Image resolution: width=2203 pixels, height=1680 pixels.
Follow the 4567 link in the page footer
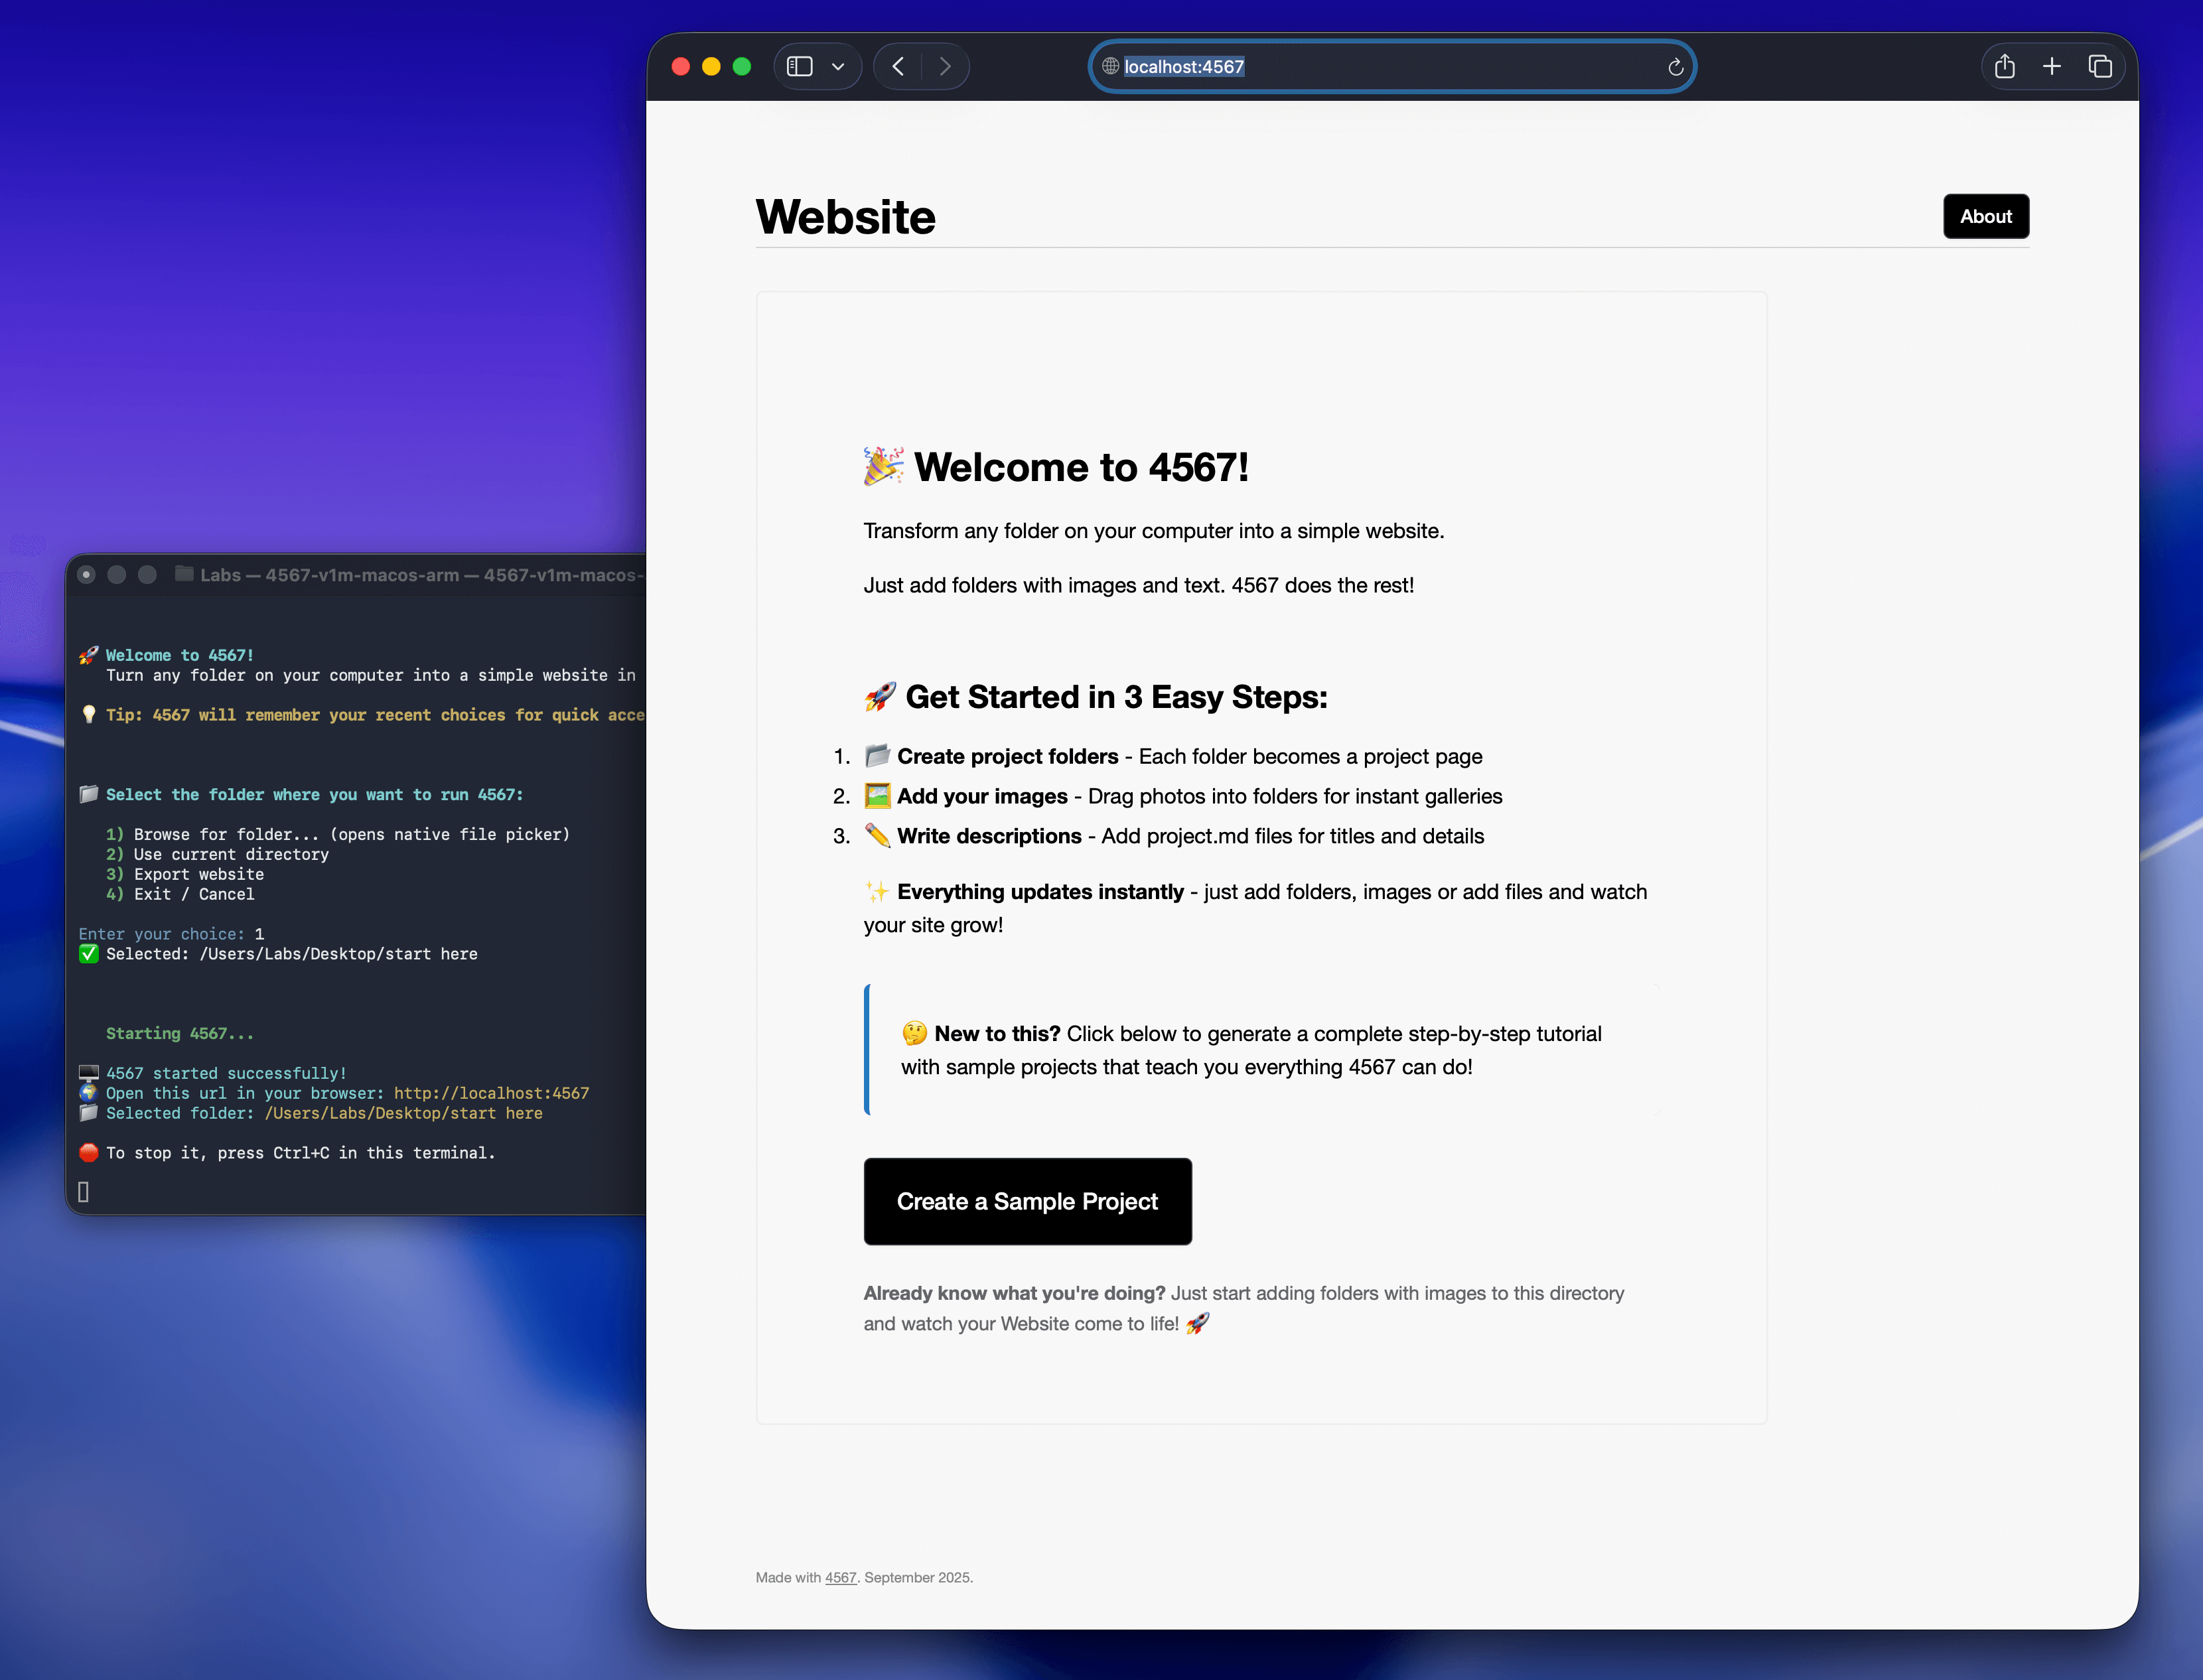(840, 1577)
